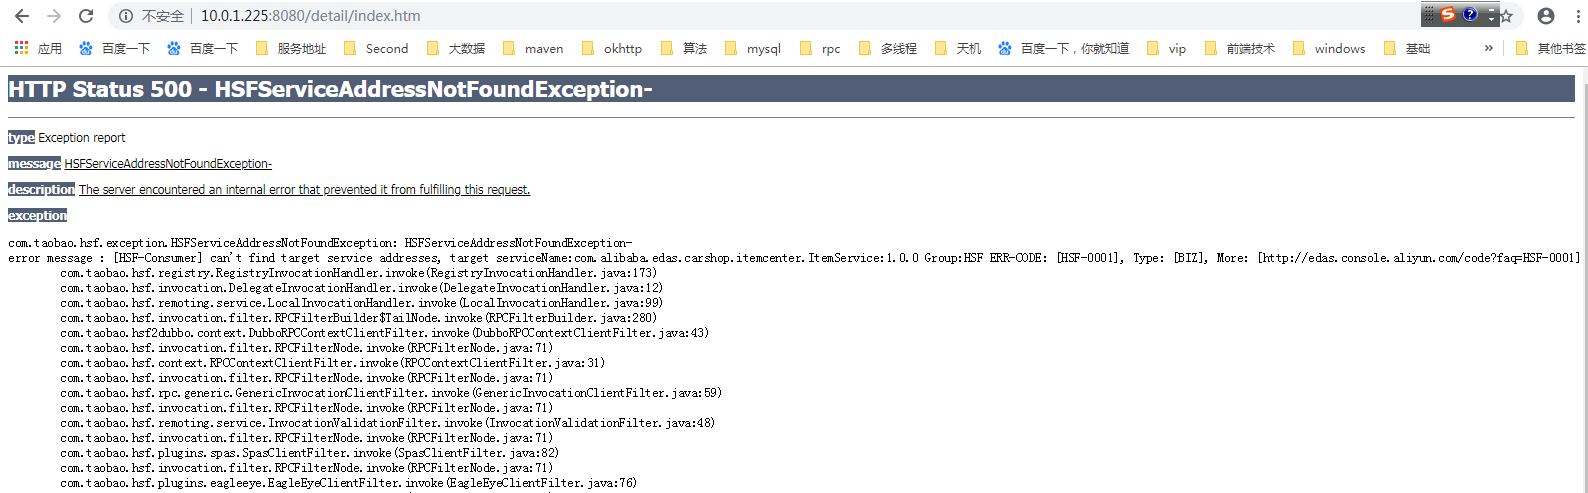Click the underlined HSFServiceAddressNotFoundException- message

tap(168, 164)
